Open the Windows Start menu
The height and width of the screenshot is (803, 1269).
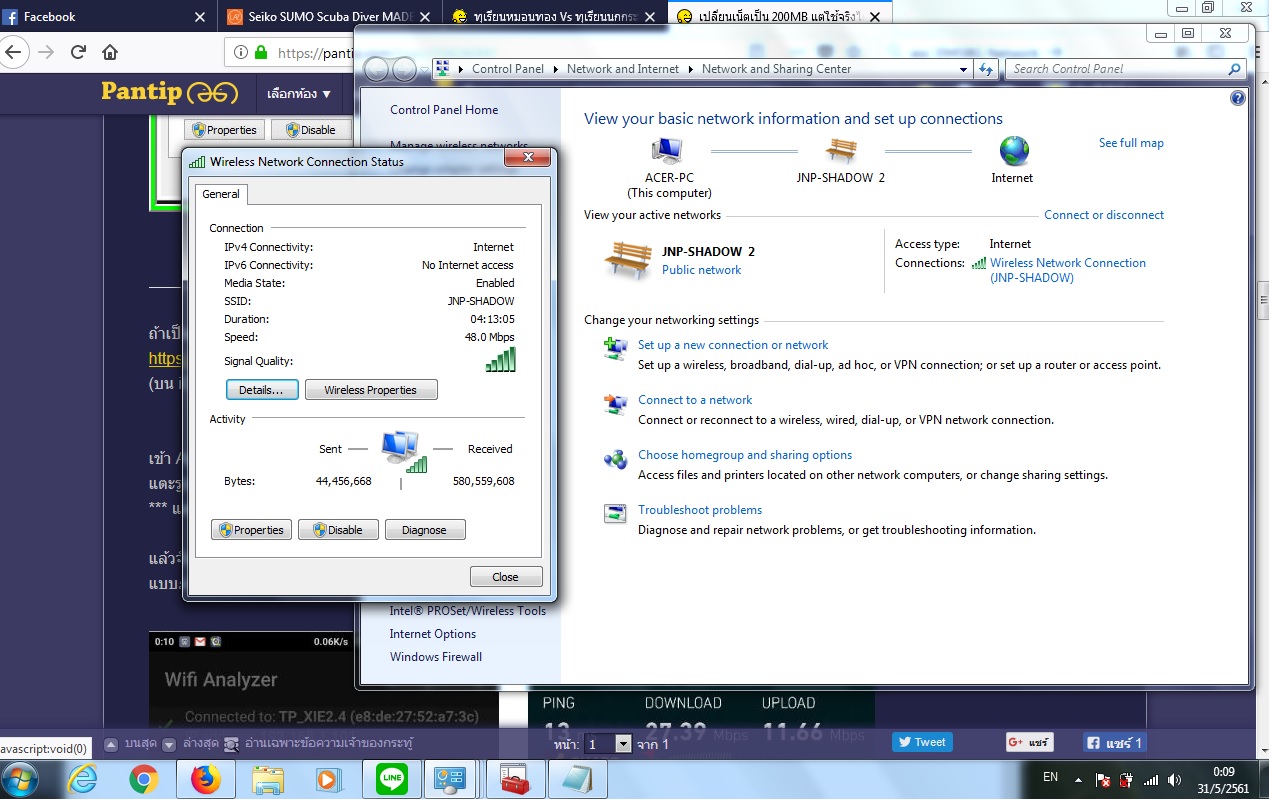pos(21,780)
